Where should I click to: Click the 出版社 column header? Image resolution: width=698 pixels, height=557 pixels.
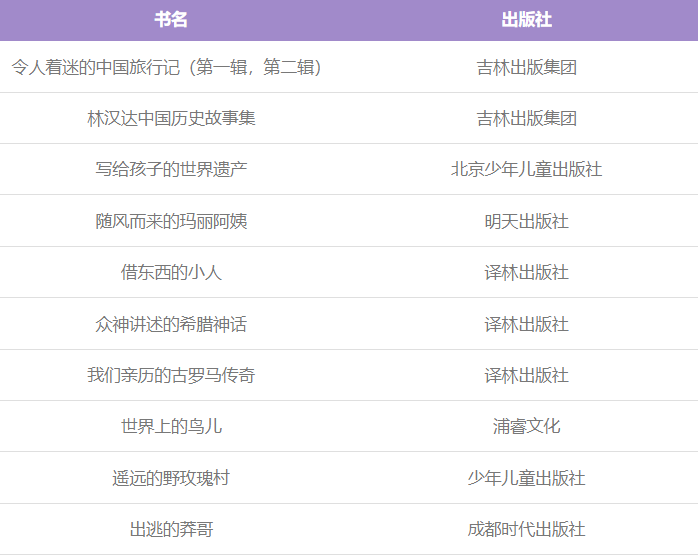[527, 20]
